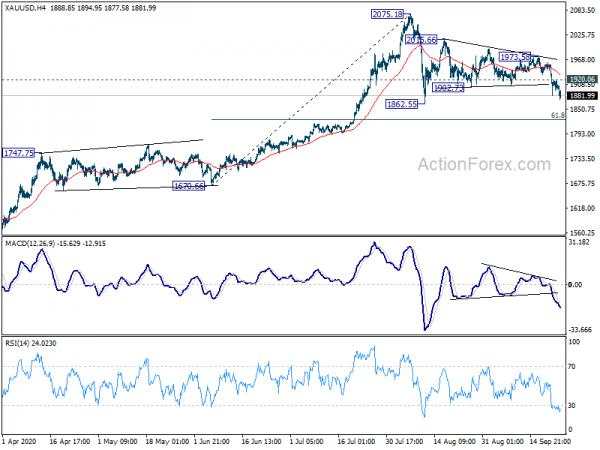Click the 18 May 01:00 date label
600x450 pixels.
pos(167,441)
